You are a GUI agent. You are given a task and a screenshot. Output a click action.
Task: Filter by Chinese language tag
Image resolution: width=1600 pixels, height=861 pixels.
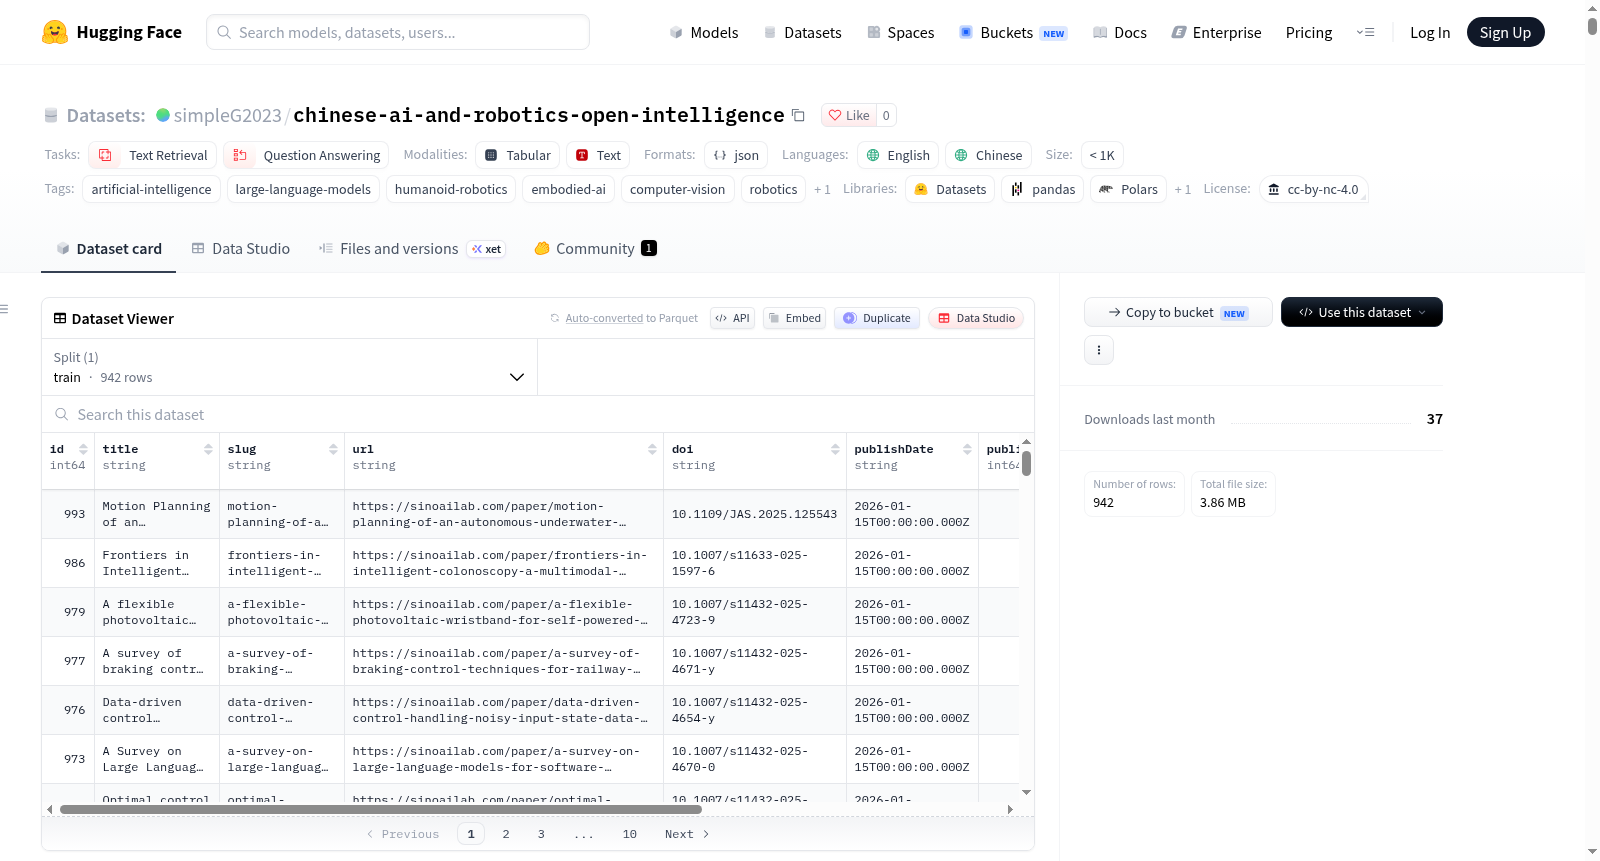tap(988, 155)
